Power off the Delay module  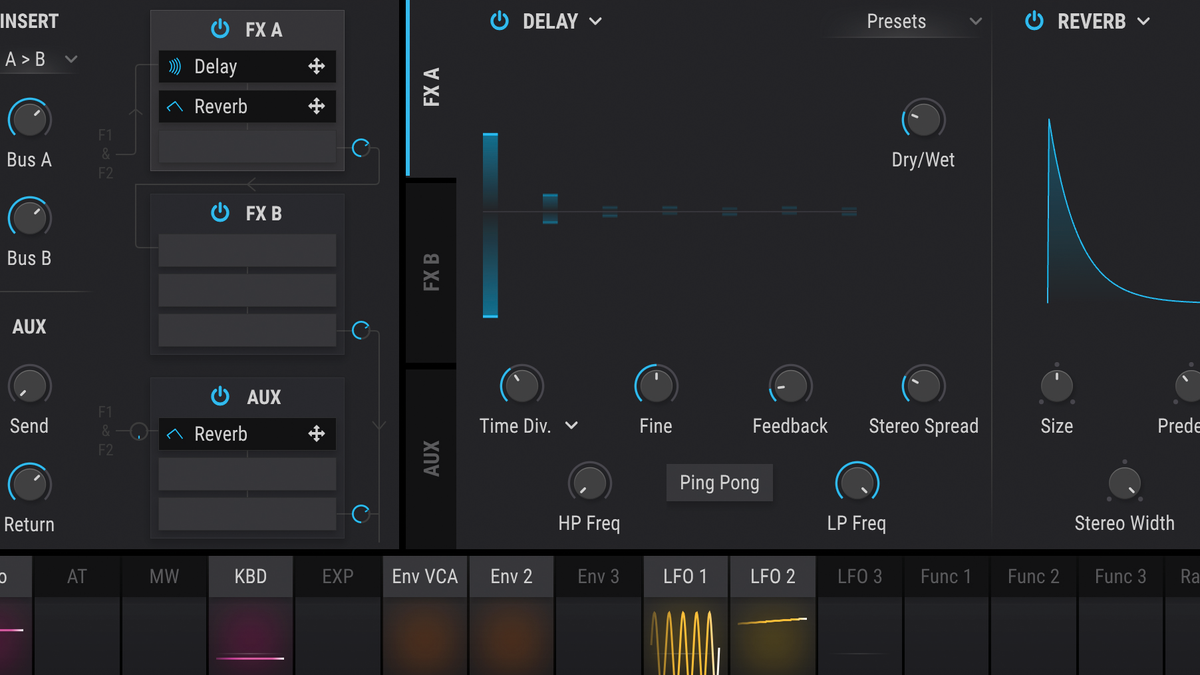coord(500,20)
